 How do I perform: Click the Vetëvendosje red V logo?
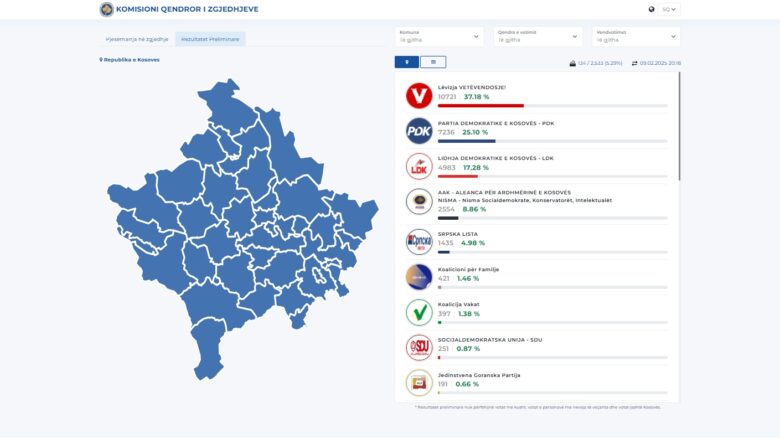click(419, 95)
